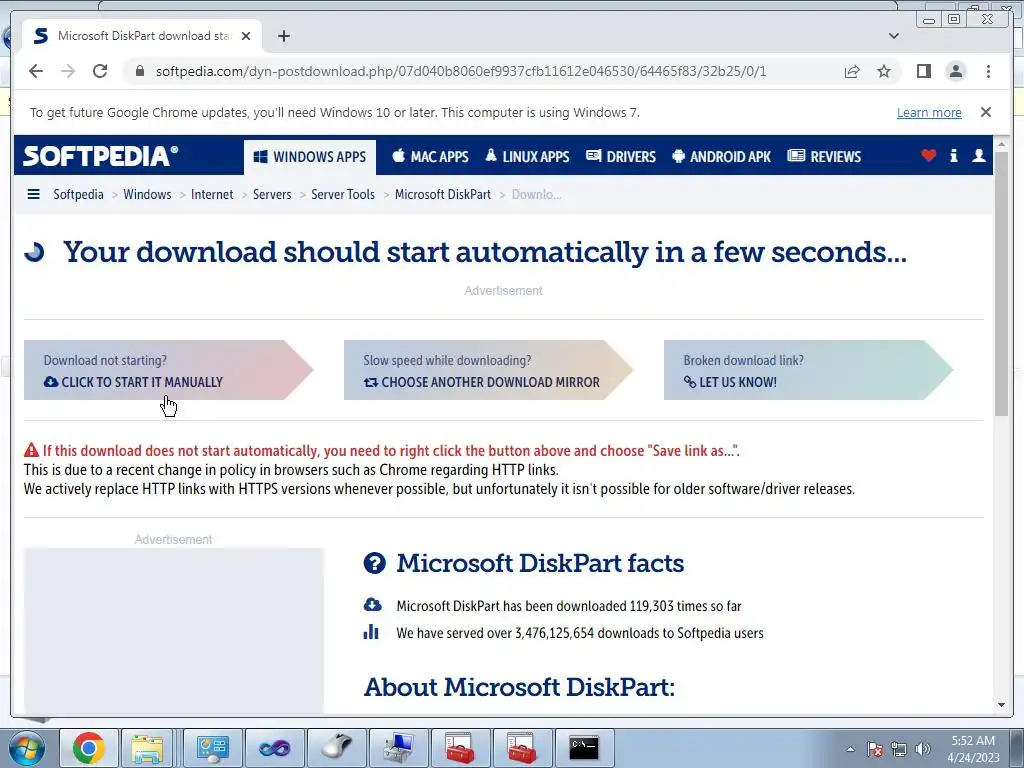Viewport: 1024px width, 768px height.
Task: Open the Windows Start button
Action: (x=26, y=748)
